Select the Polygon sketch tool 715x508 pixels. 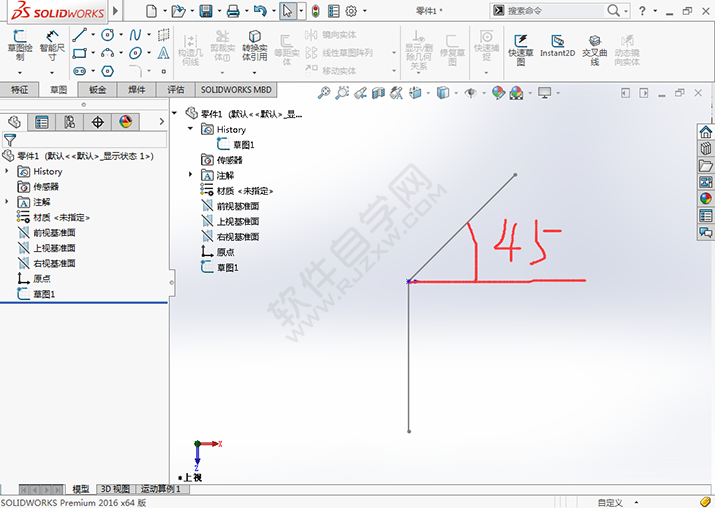108,71
